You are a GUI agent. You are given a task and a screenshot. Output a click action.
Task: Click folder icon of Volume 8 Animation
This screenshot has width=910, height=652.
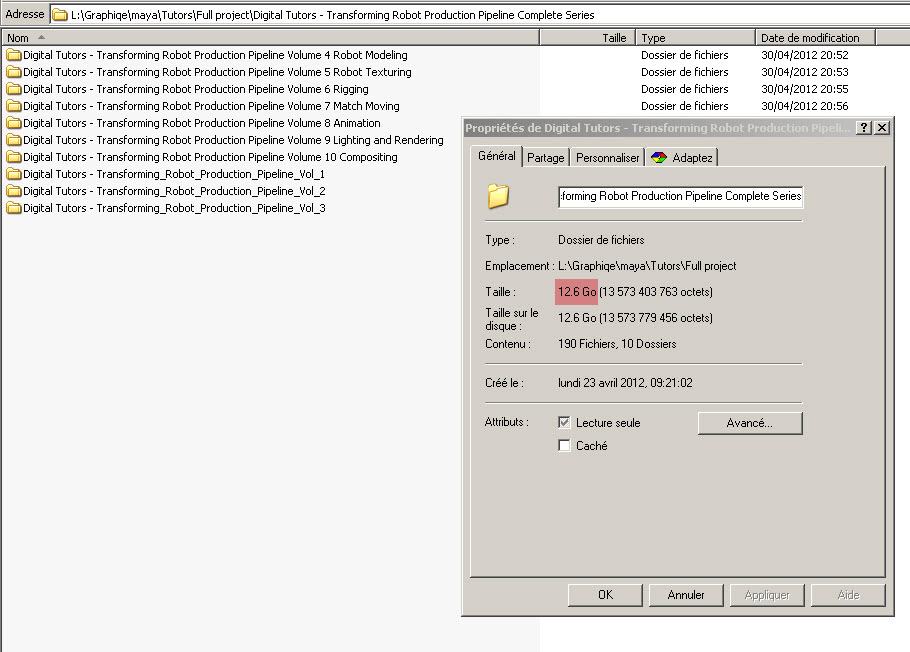click(14, 123)
